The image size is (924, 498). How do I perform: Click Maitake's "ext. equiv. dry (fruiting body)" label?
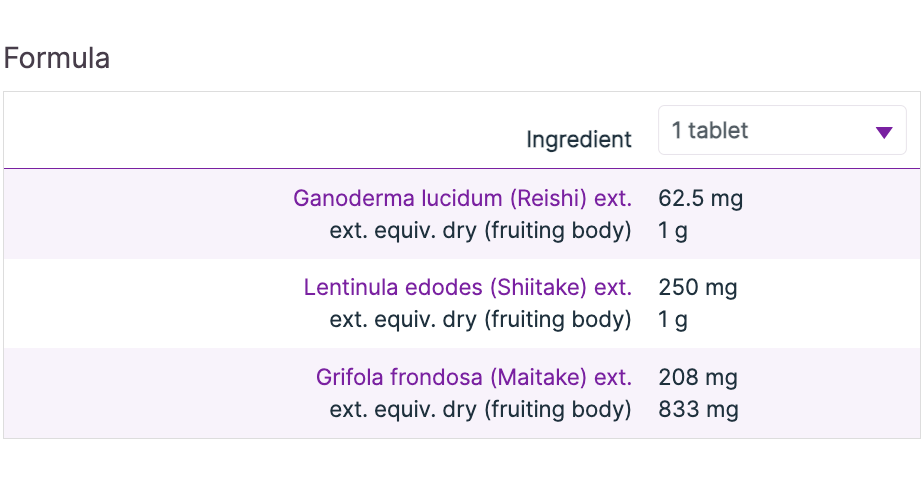point(480,409)
